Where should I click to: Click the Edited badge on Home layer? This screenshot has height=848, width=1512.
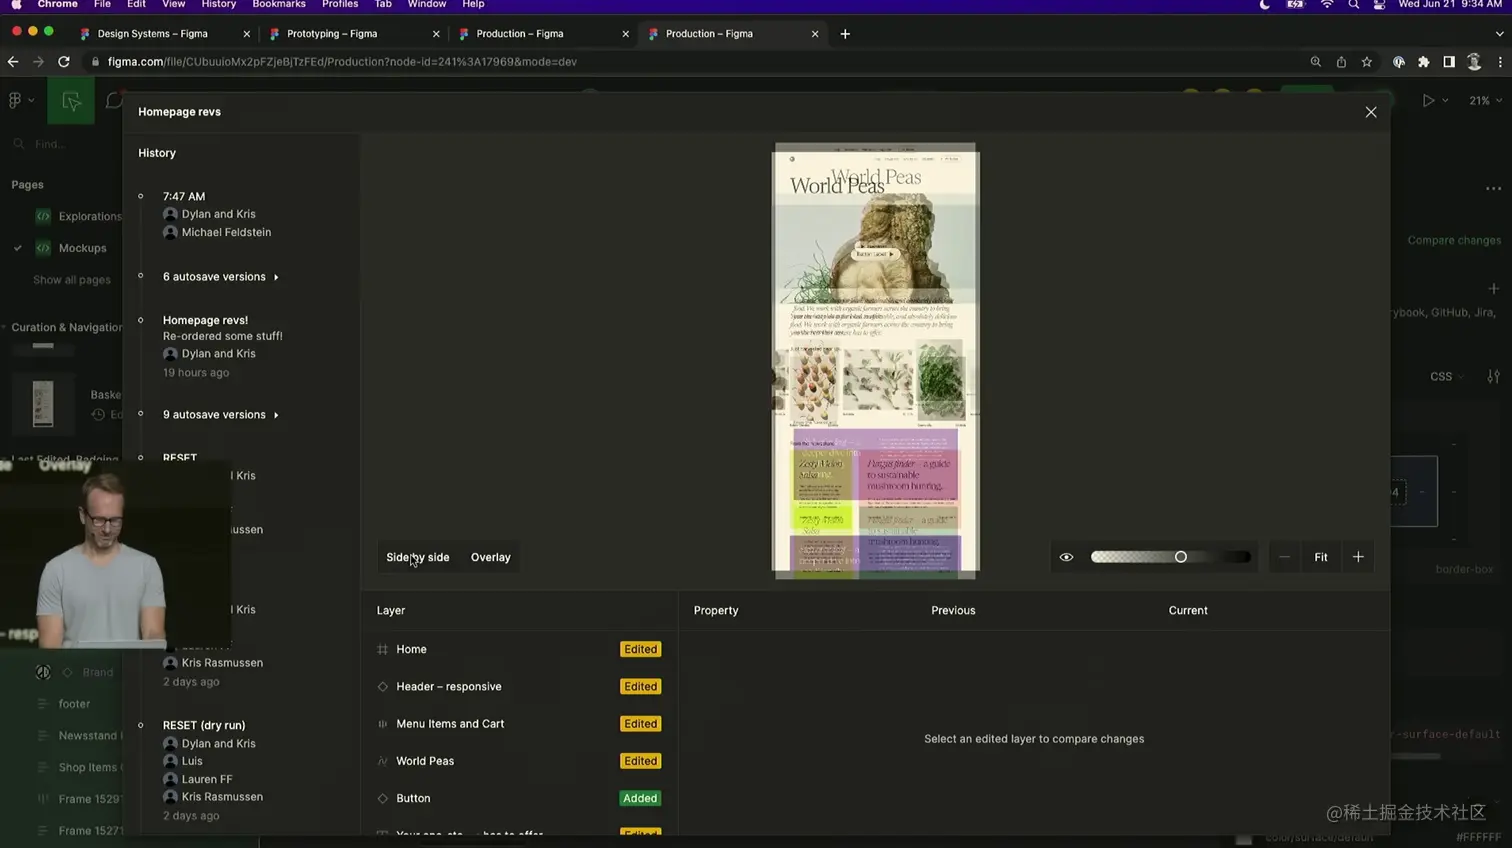coord(640,649)
